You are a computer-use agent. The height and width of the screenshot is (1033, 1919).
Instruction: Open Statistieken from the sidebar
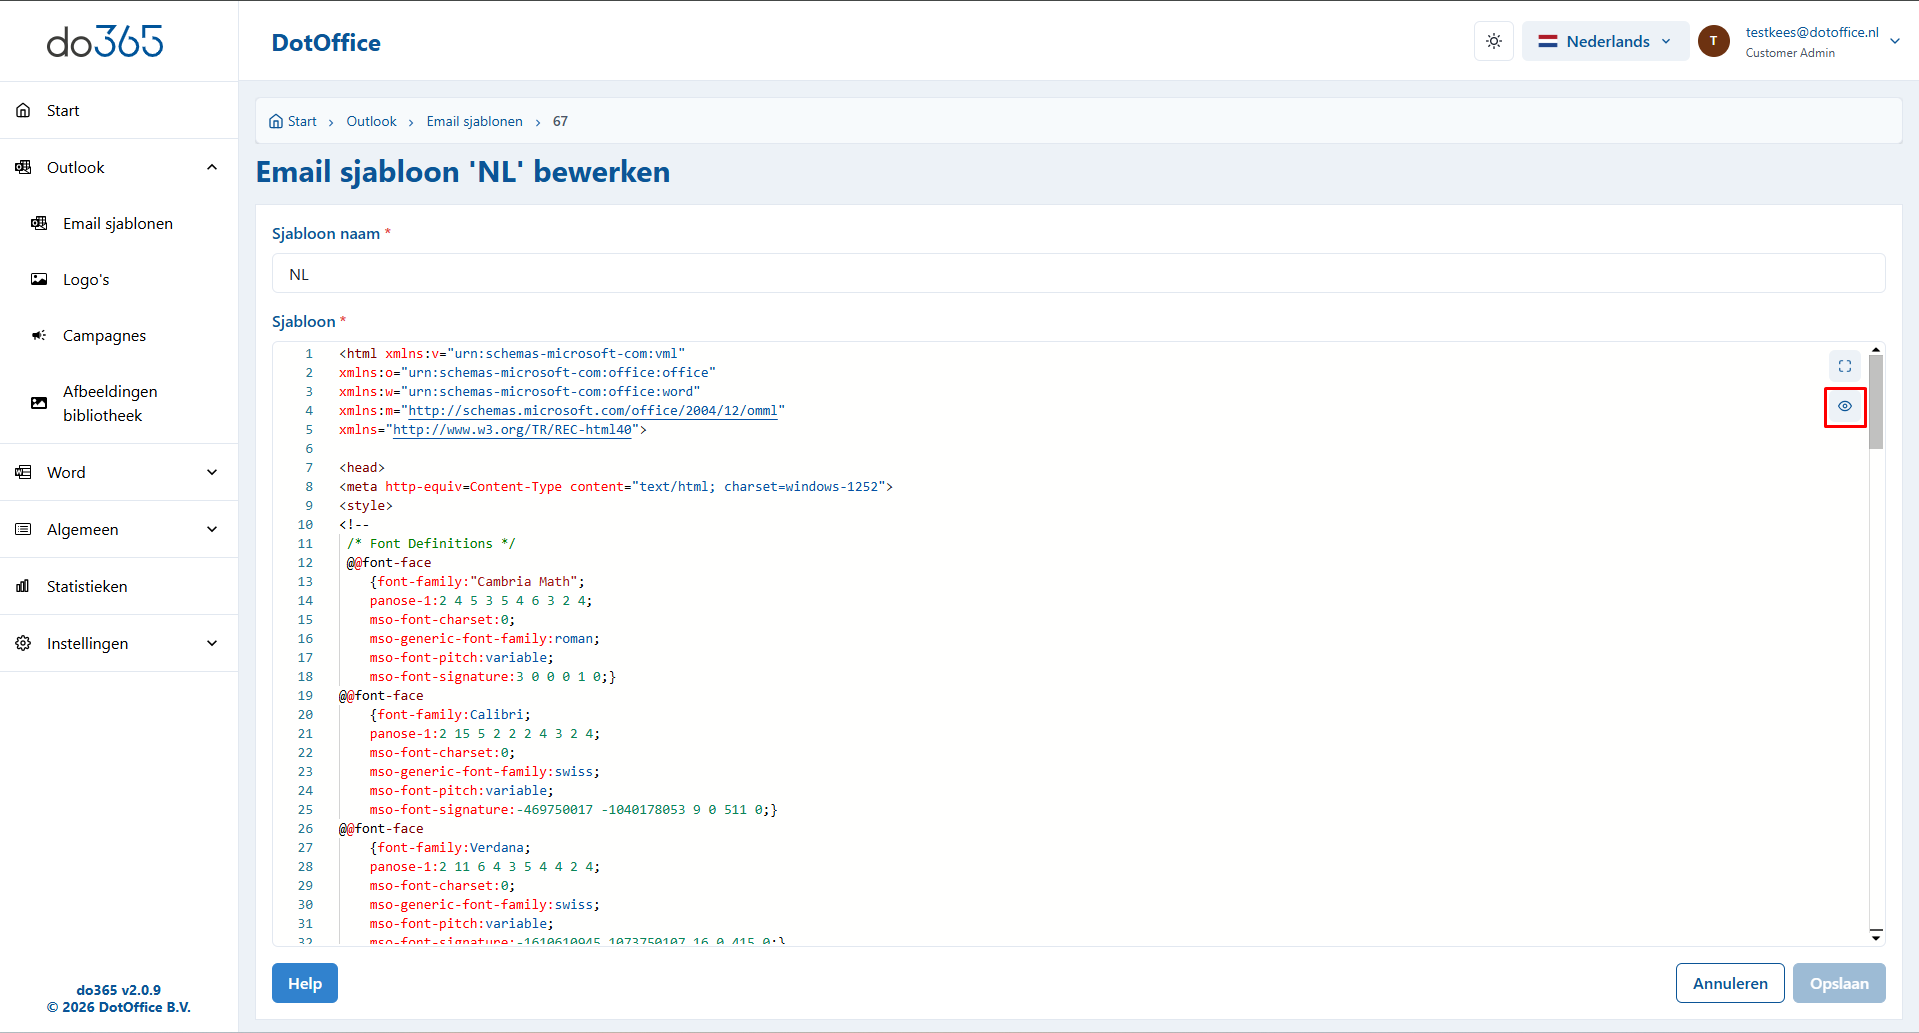pyautogui.click(x=87, y=586)
